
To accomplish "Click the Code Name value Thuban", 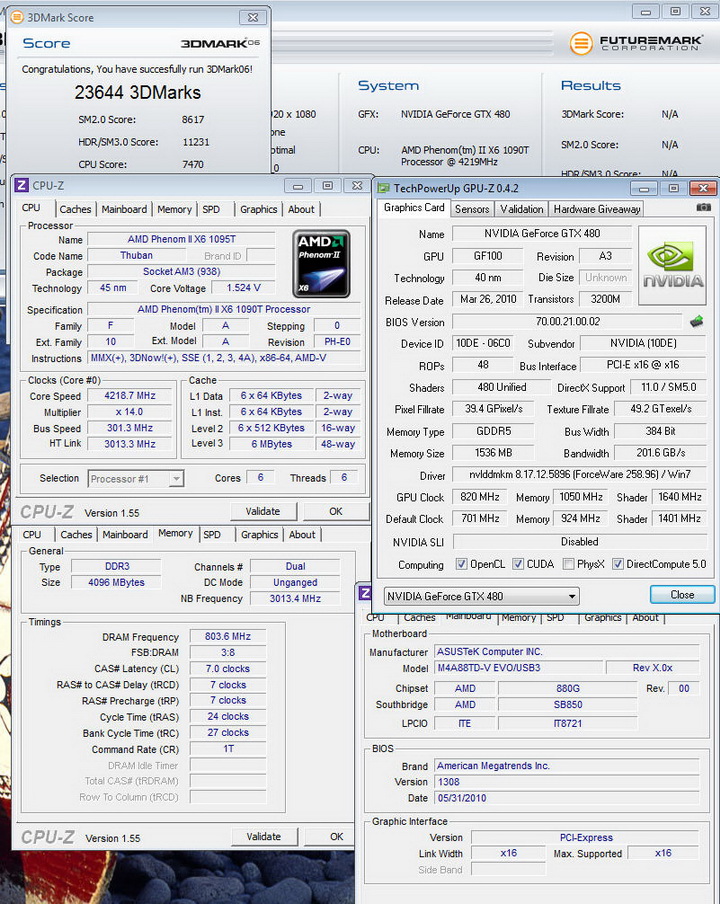I will click(137, 255).
